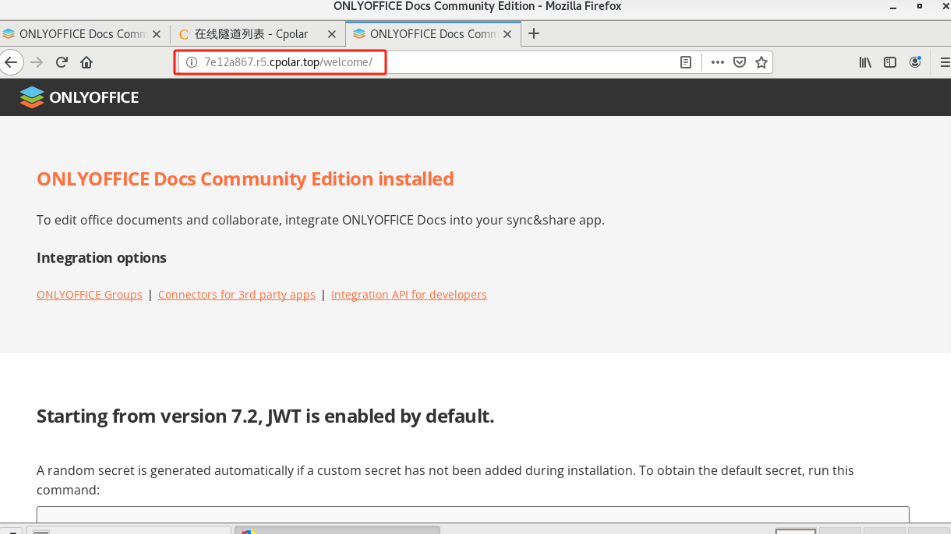Go to the Firefox home page
This screenshot has height=534, width=951.
(x=87, y=62)
